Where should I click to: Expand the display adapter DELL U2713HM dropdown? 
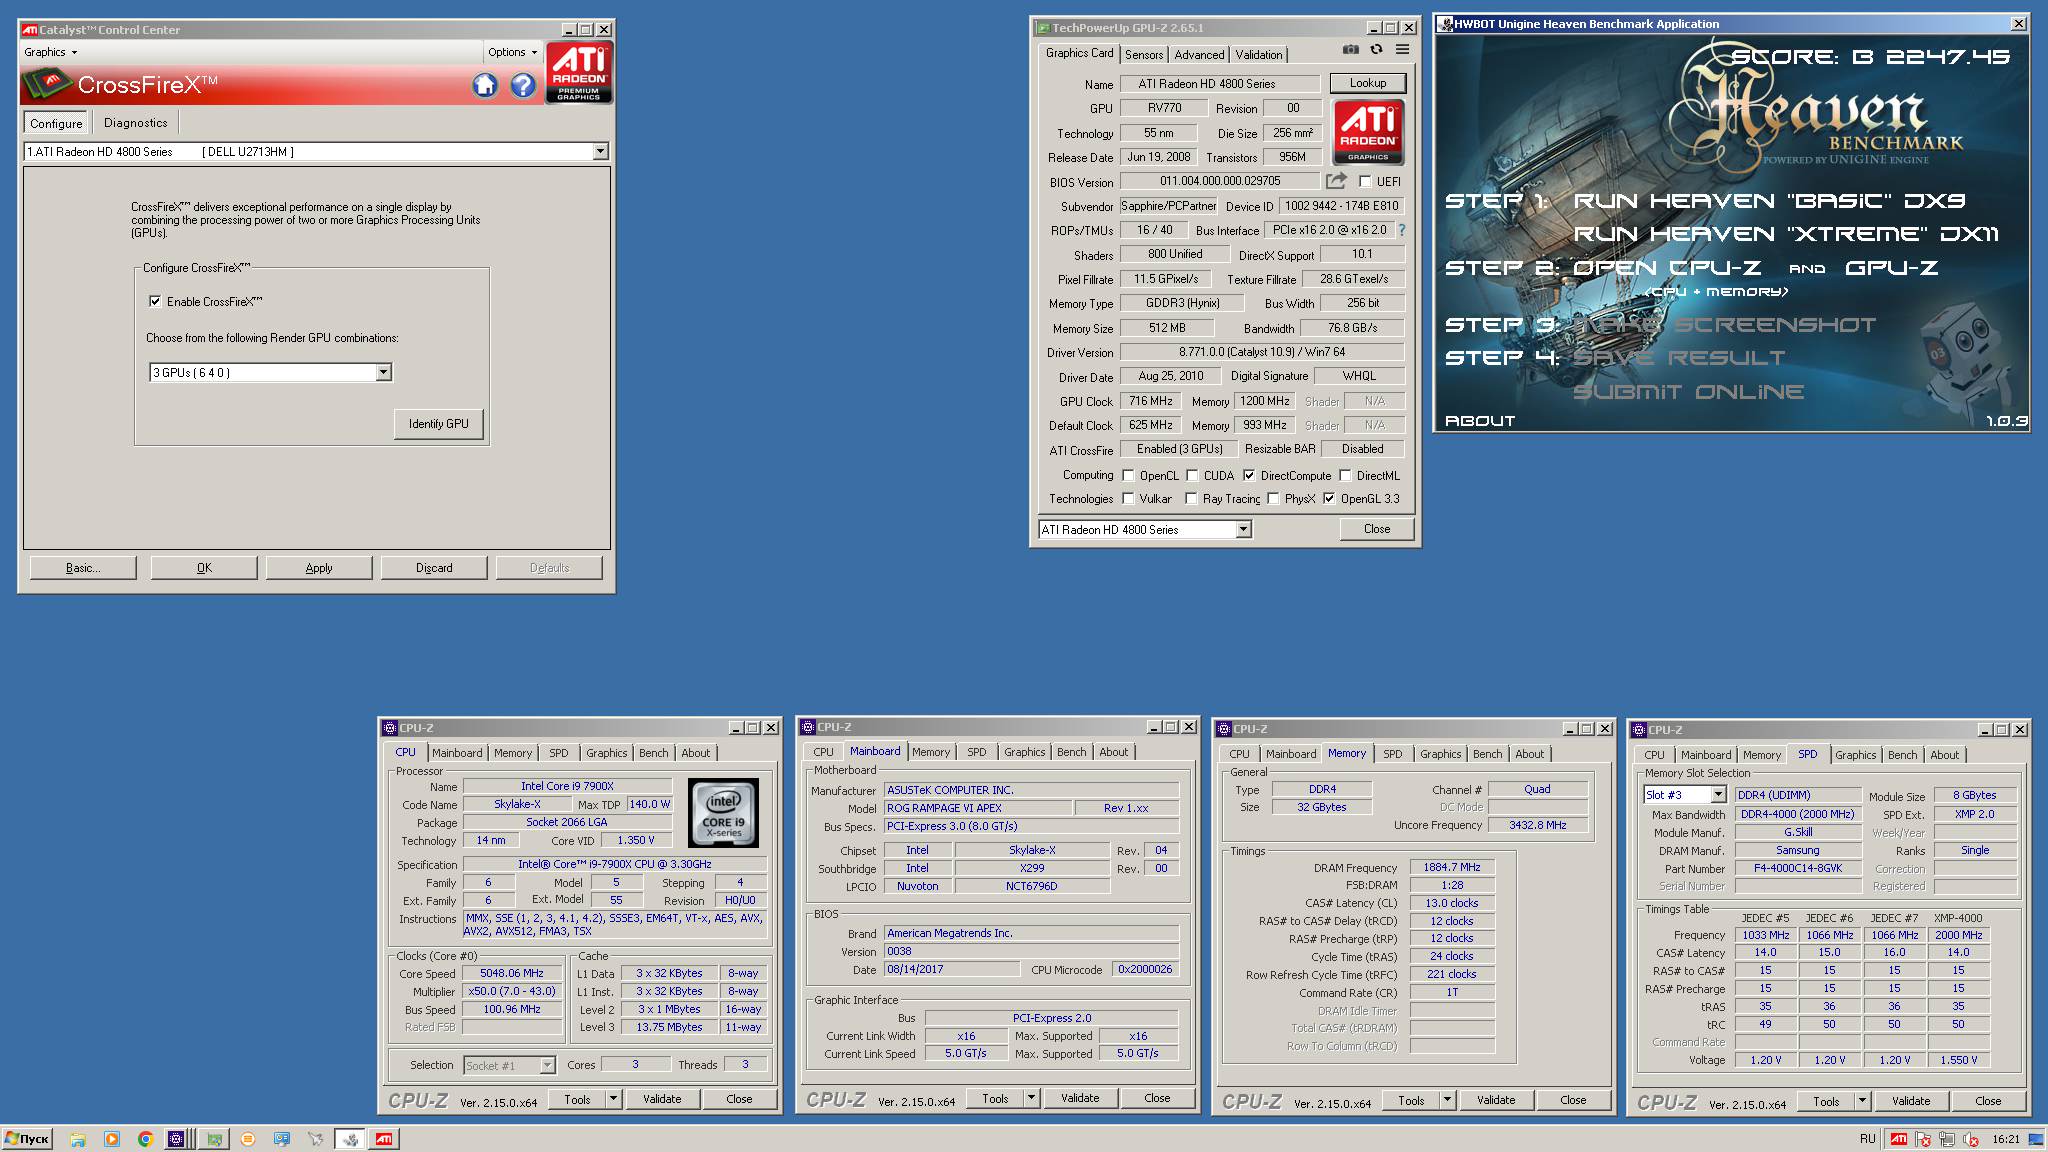pos(600,151)
